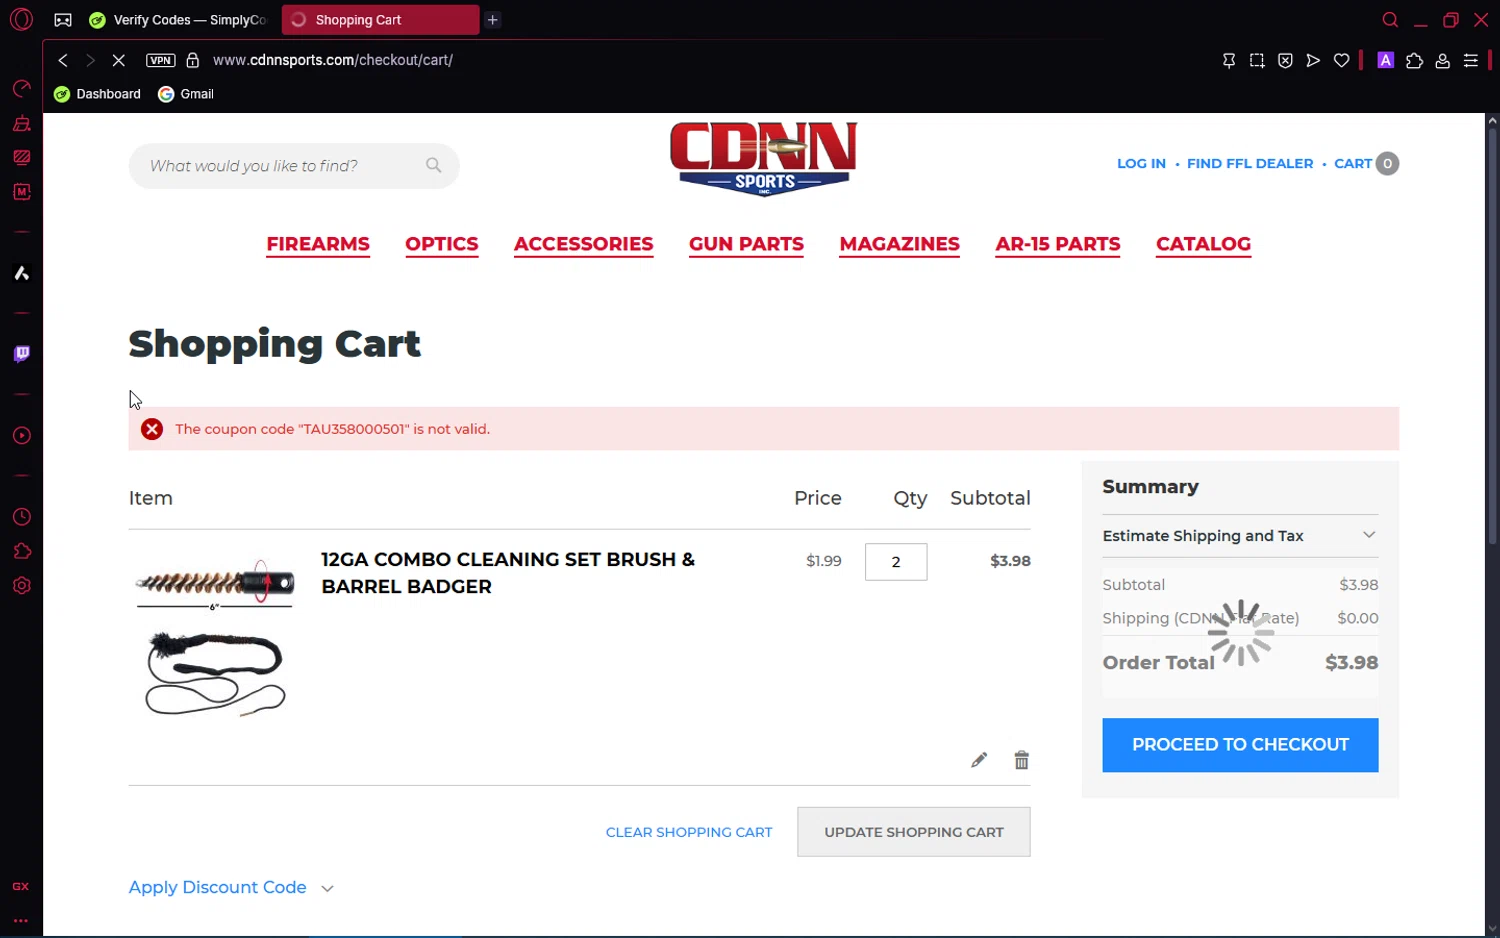This screenshot has height=938, width=1500.
Task: Click the CDNN Sports logo
Action: coord(763,158)
